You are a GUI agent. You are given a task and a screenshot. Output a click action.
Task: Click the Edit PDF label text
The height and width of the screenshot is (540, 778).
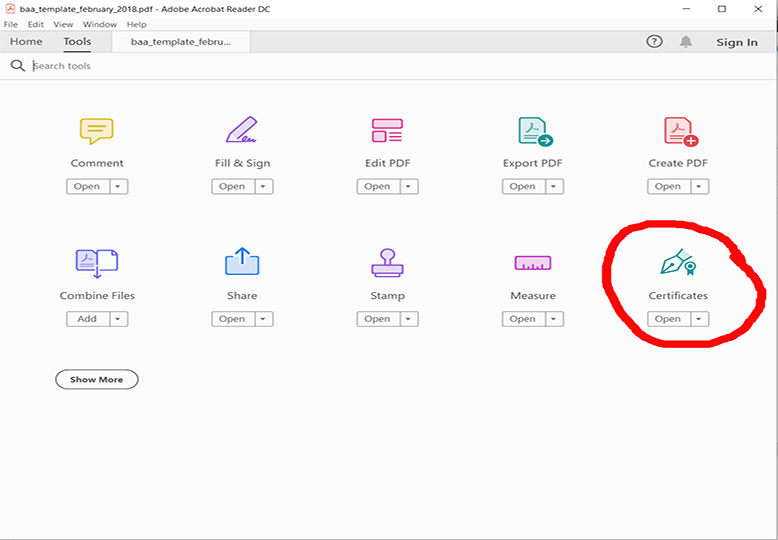coord(388,163)
